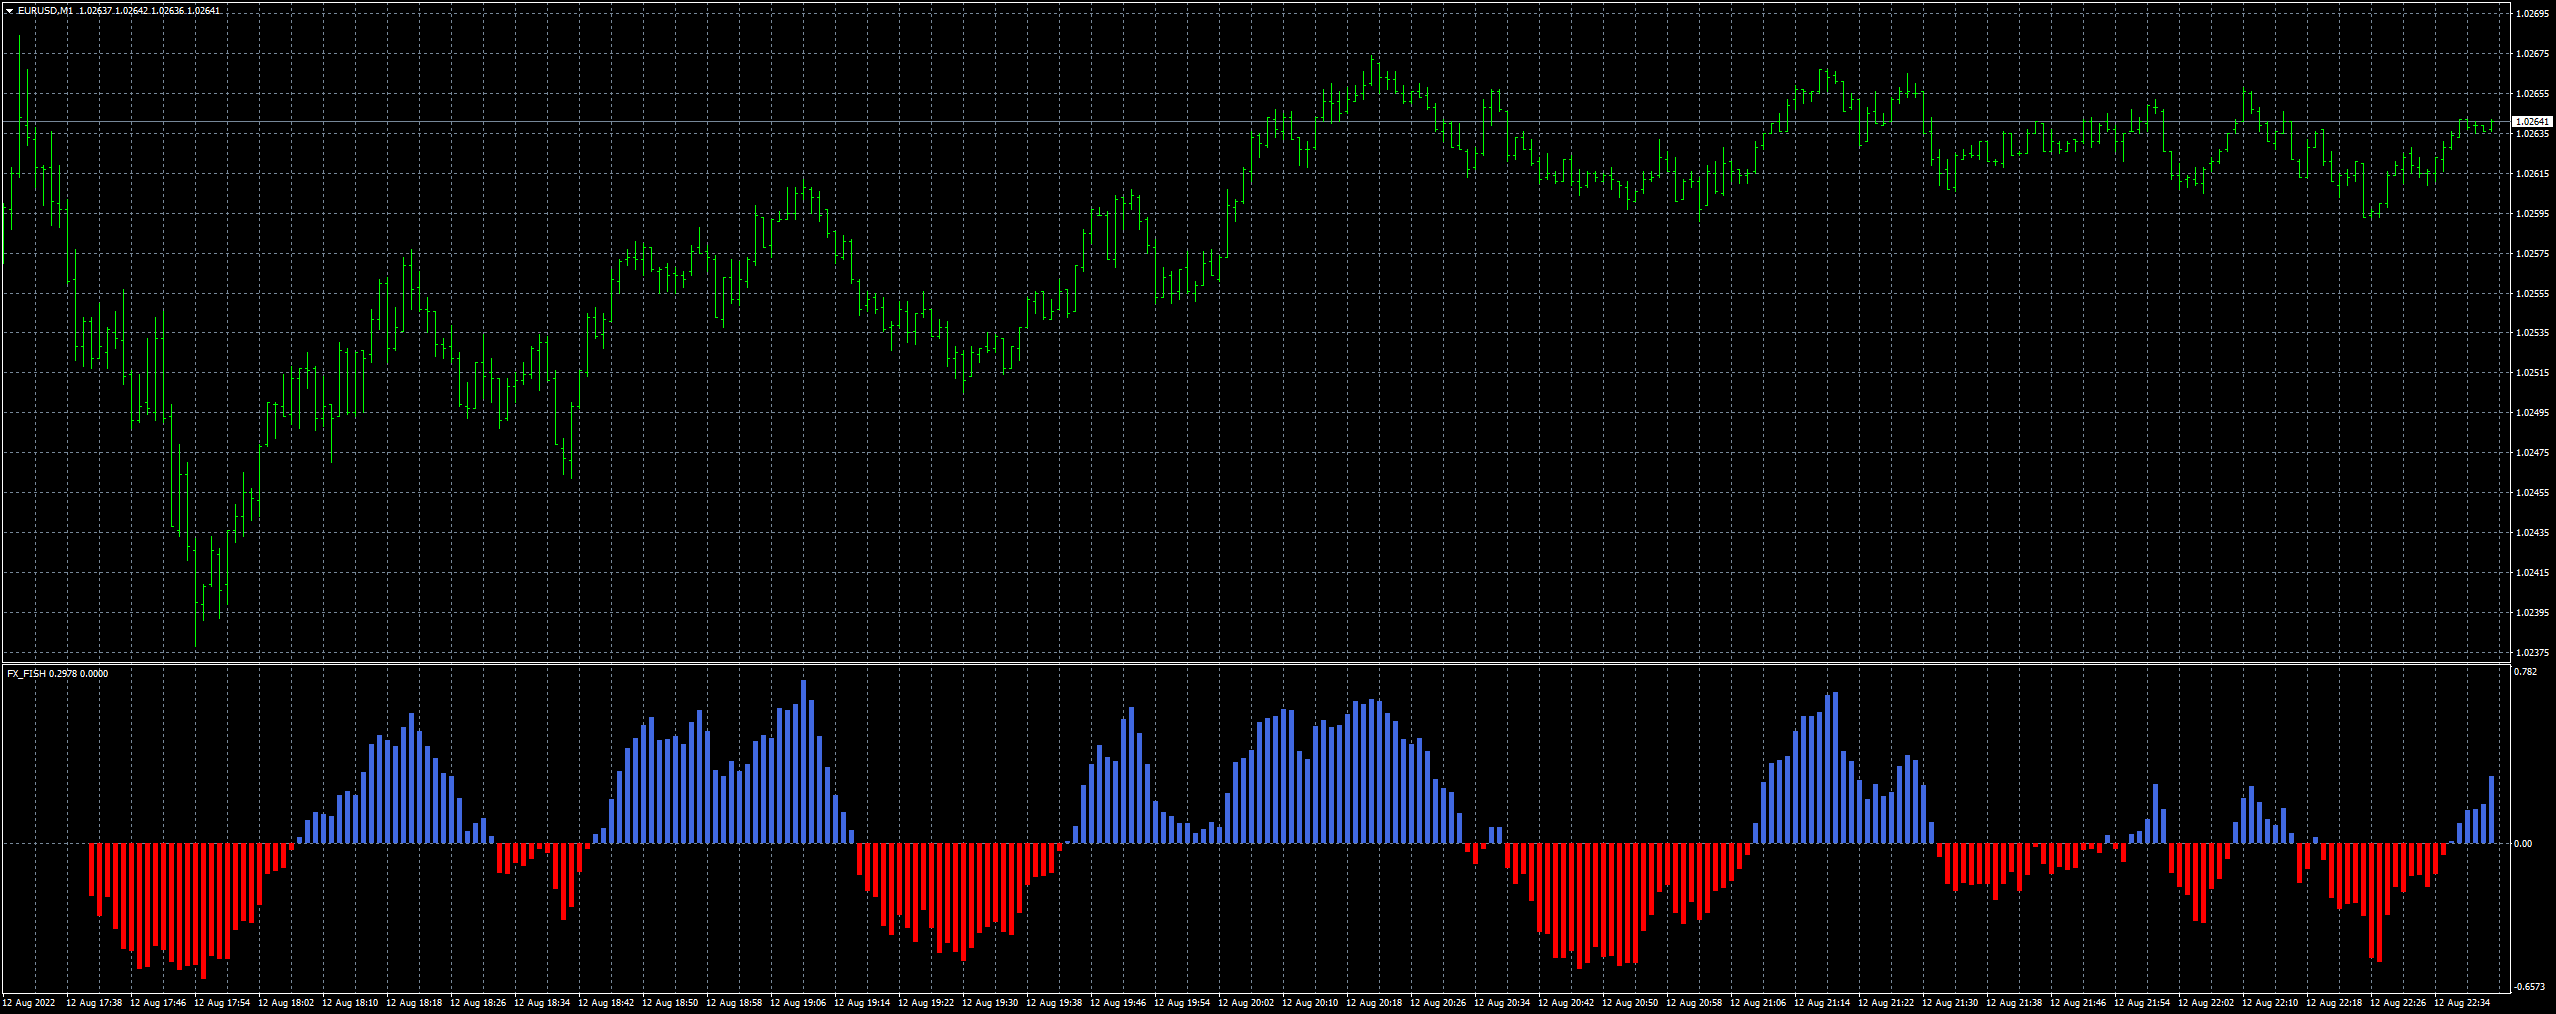The width and height of the screenshot is (2556, 1014).
Task: Click the 12 Aug 22:34 time label
Action: pos(2462,1003)
